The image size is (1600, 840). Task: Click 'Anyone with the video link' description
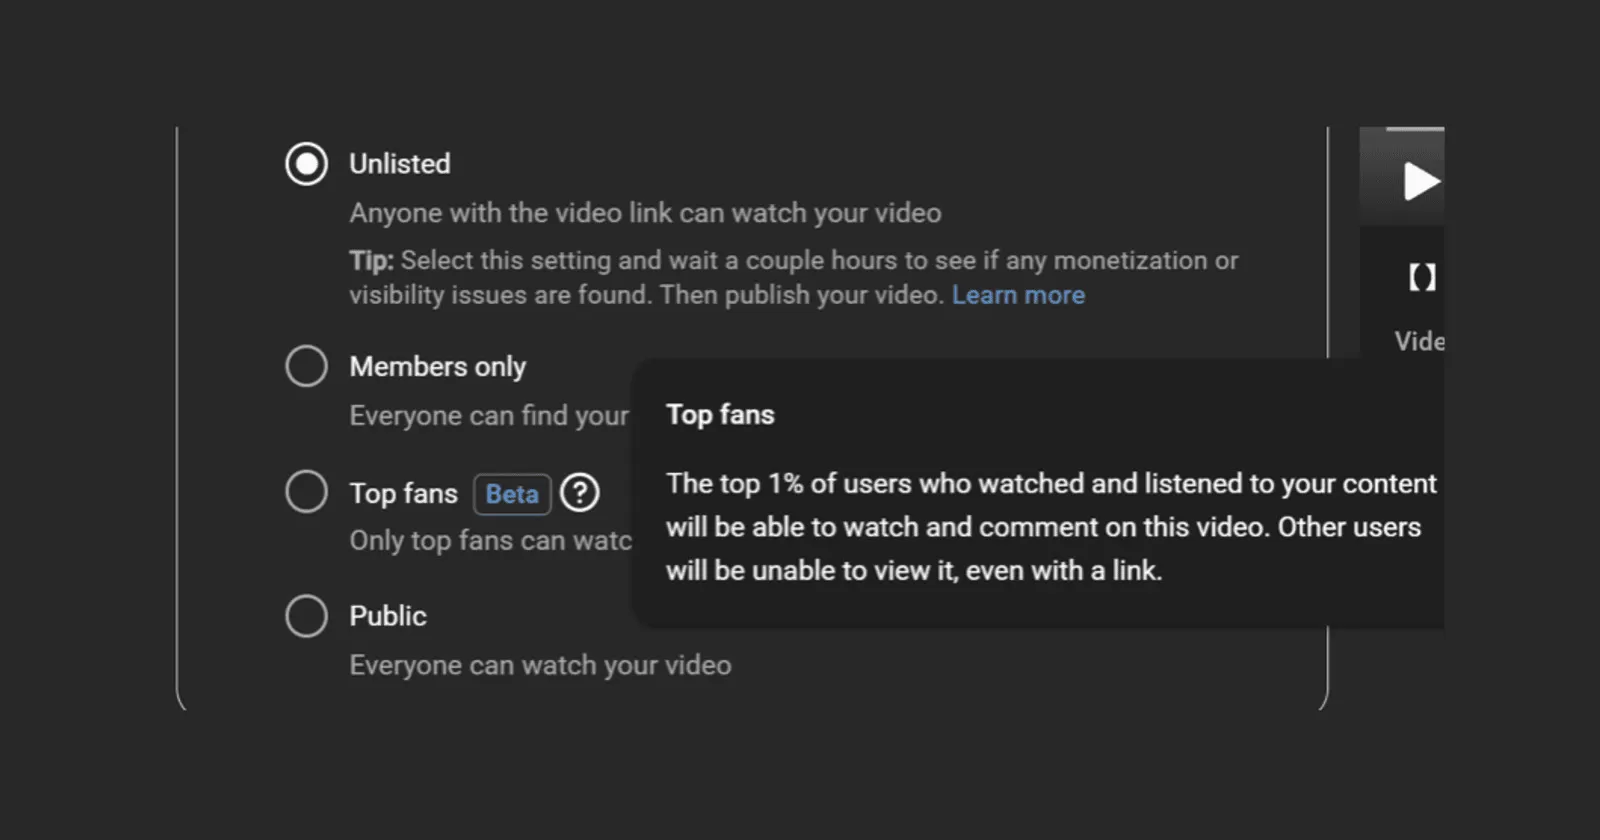click(645, 213)
